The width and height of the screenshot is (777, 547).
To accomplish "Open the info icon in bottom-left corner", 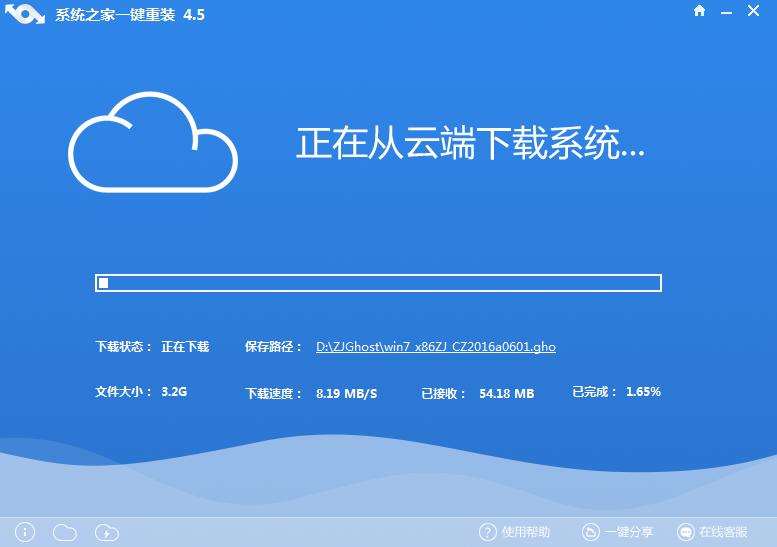I will [26, 532].
